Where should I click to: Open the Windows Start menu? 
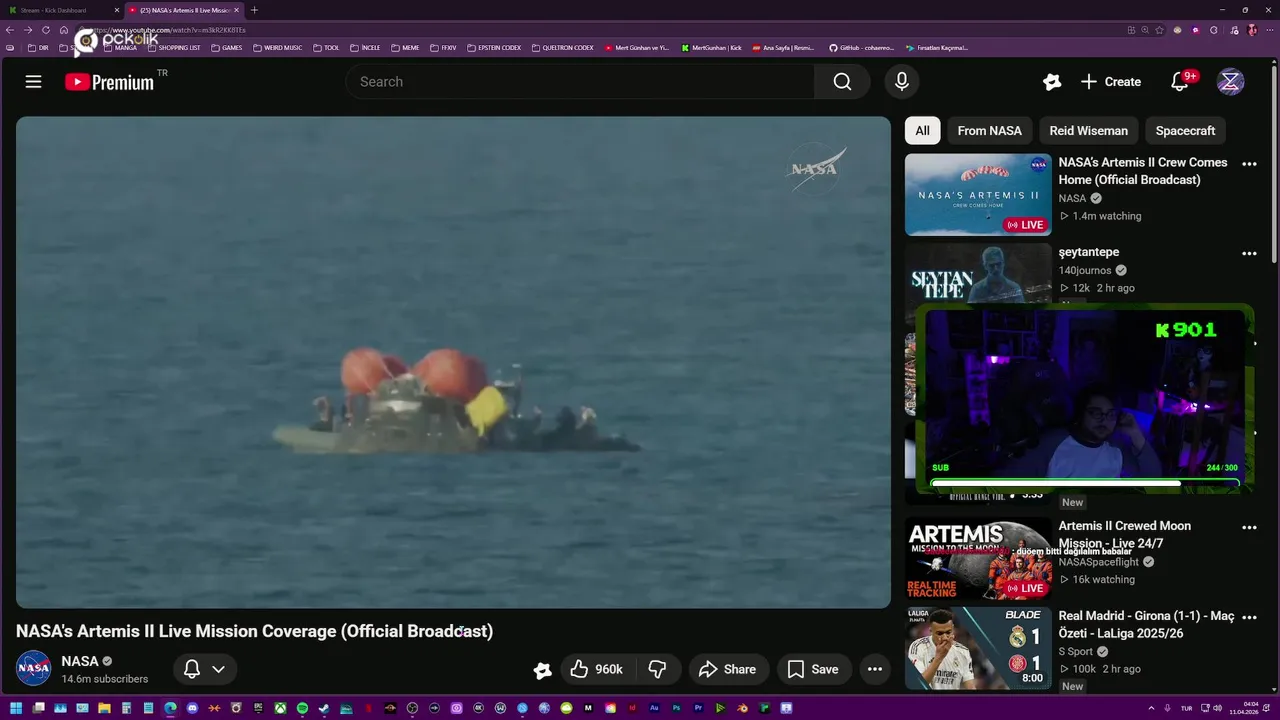[x=16, y=709]
